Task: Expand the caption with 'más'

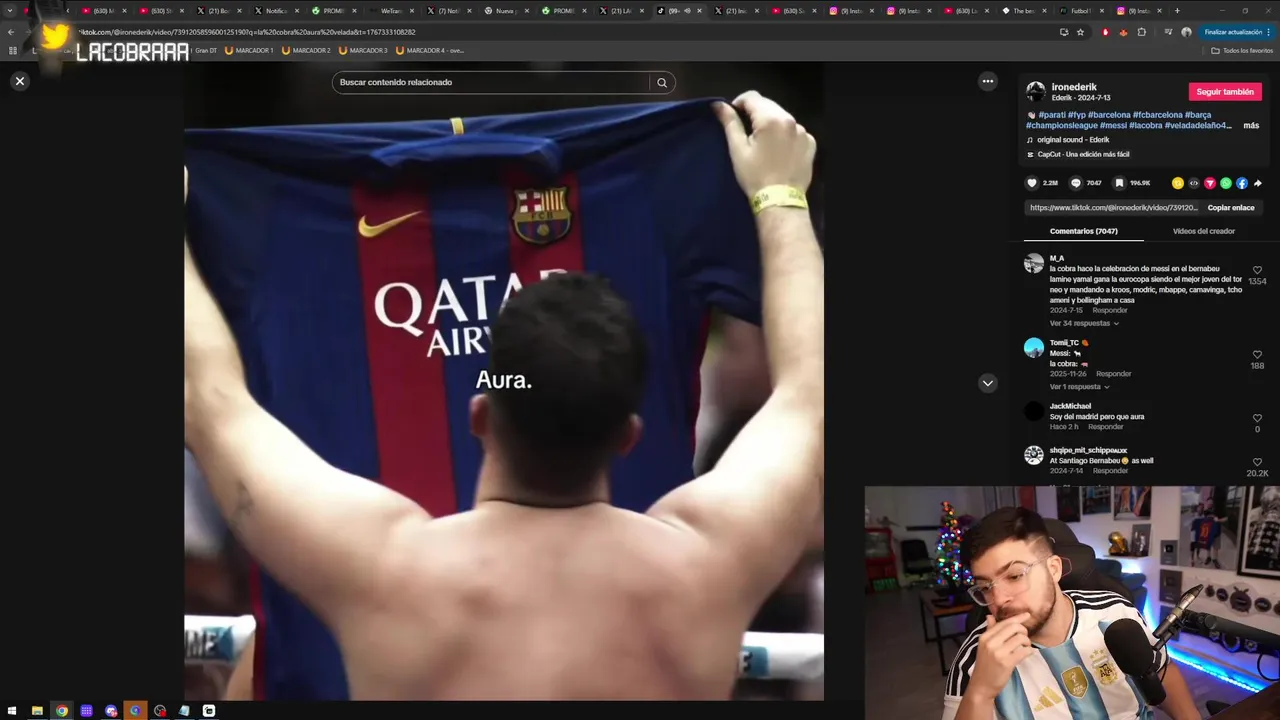Action: pyautogui.click(x=1251, y=126)
